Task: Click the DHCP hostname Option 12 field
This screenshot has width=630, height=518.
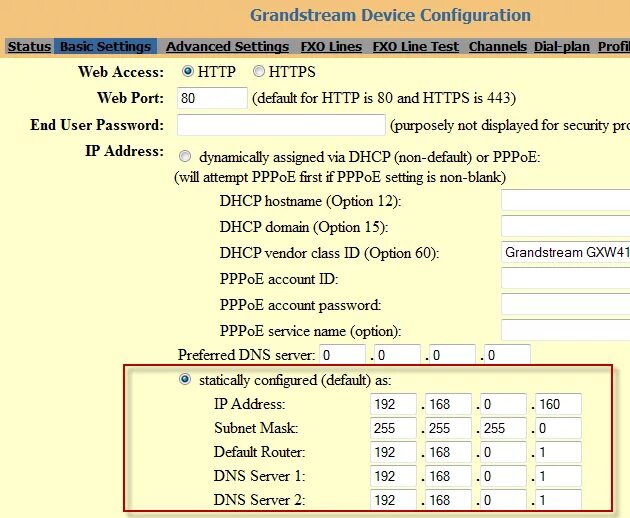Action: pyautogui.click(x=566, y=200)
